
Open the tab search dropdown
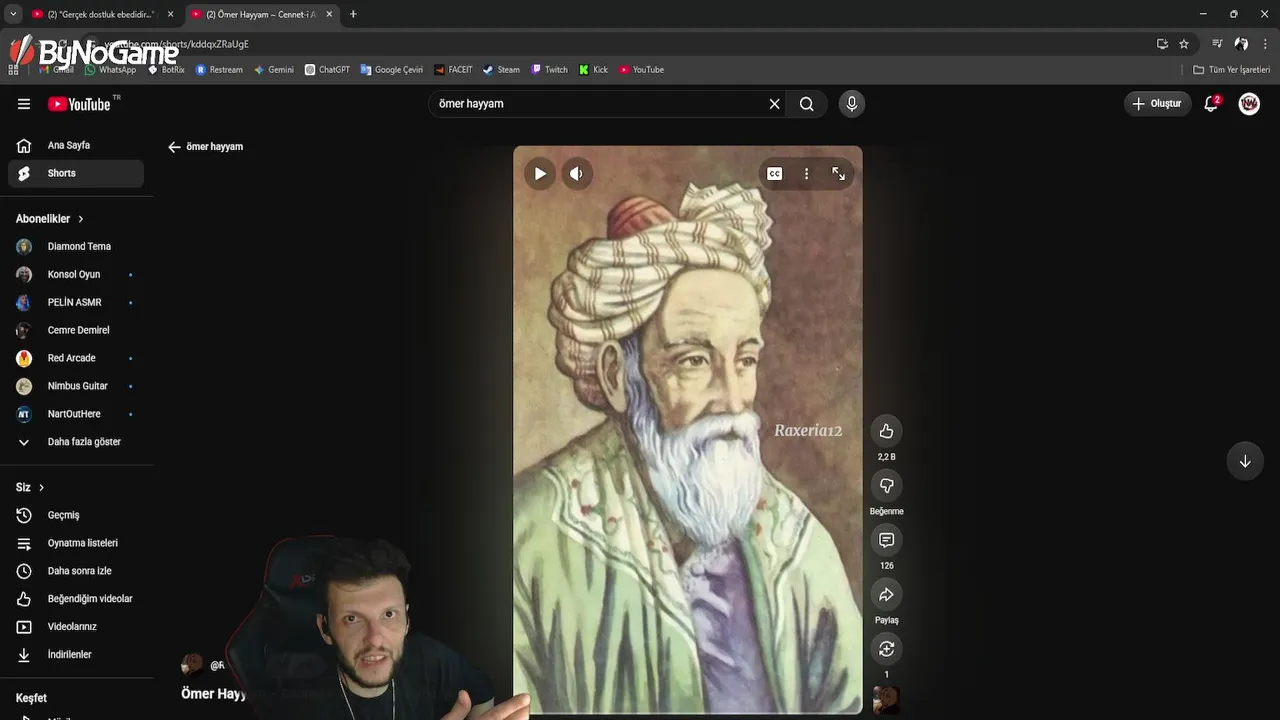click(13, 14)
